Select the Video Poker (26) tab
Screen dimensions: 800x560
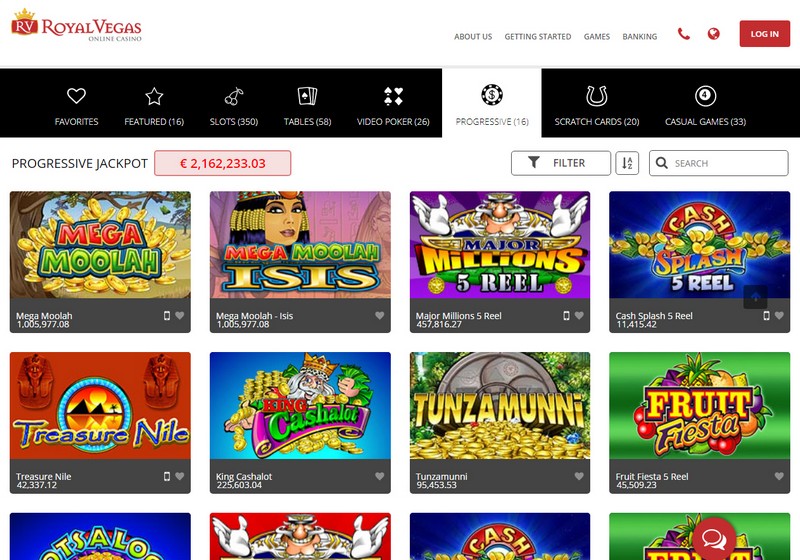[393, 106]
